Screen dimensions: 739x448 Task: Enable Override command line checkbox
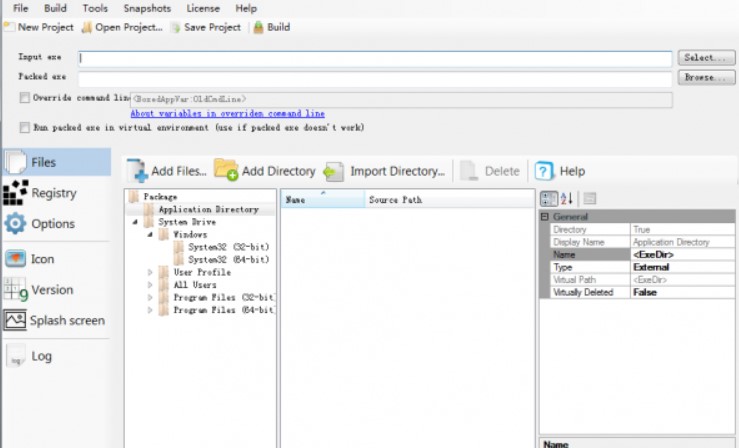[x=25, y=98]
